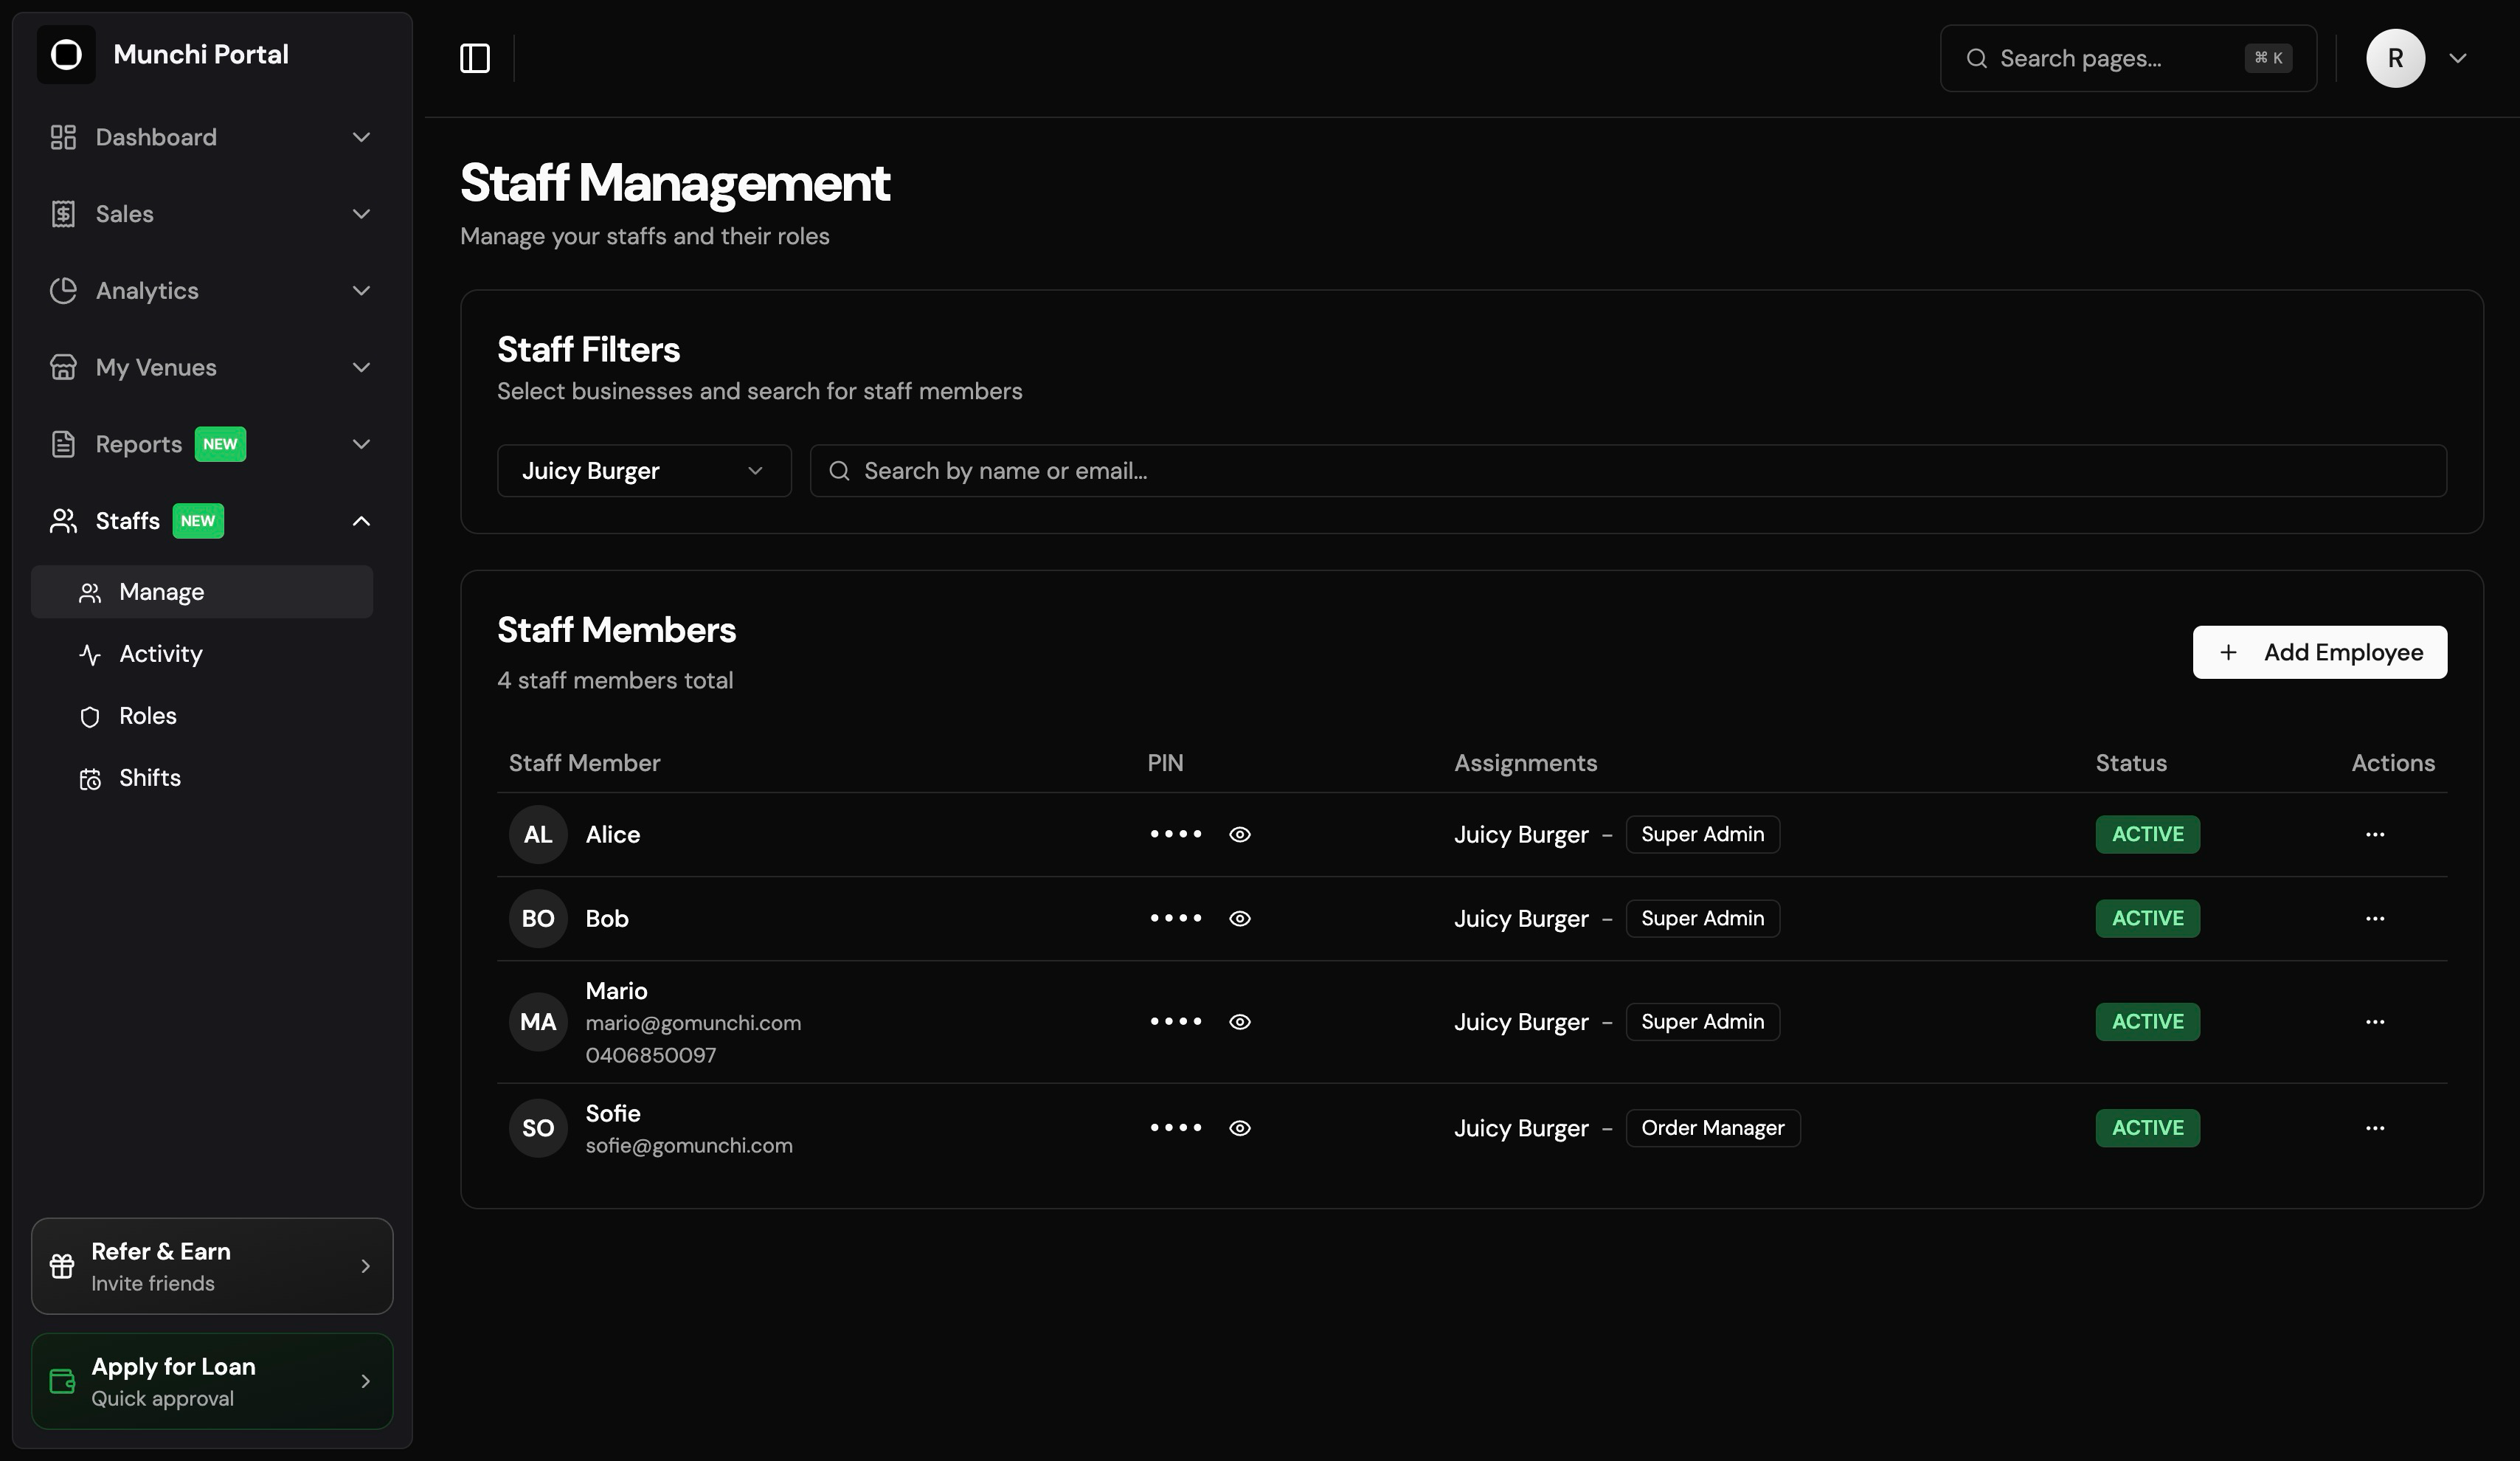
Task: Open the Refer & Earn arrow
Action: coord(365,1266)
